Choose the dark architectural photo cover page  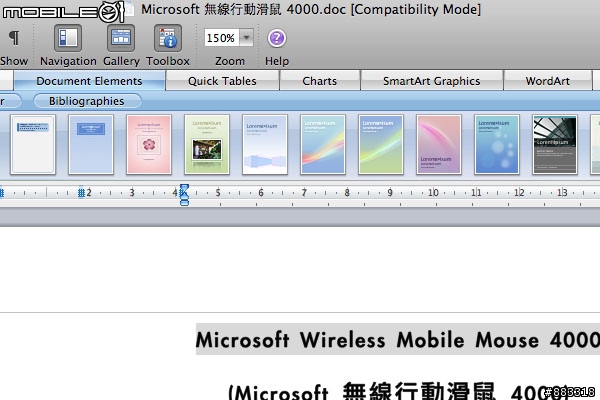[x=555, y=144]
